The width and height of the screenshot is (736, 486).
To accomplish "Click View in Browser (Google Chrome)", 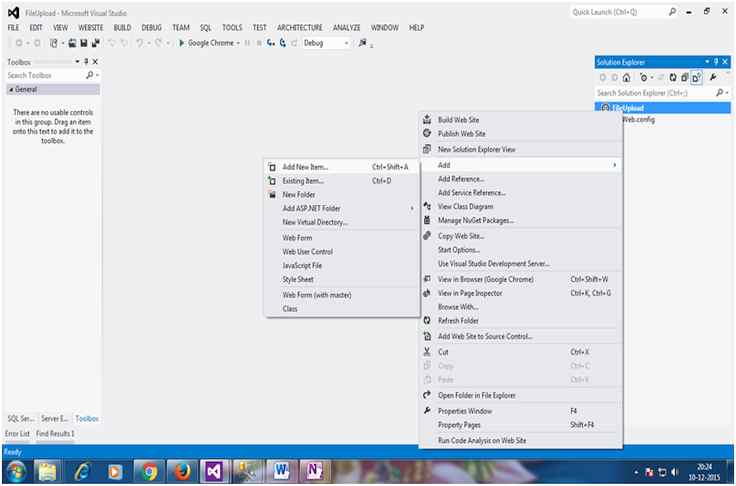I will (x=521, y=279).
